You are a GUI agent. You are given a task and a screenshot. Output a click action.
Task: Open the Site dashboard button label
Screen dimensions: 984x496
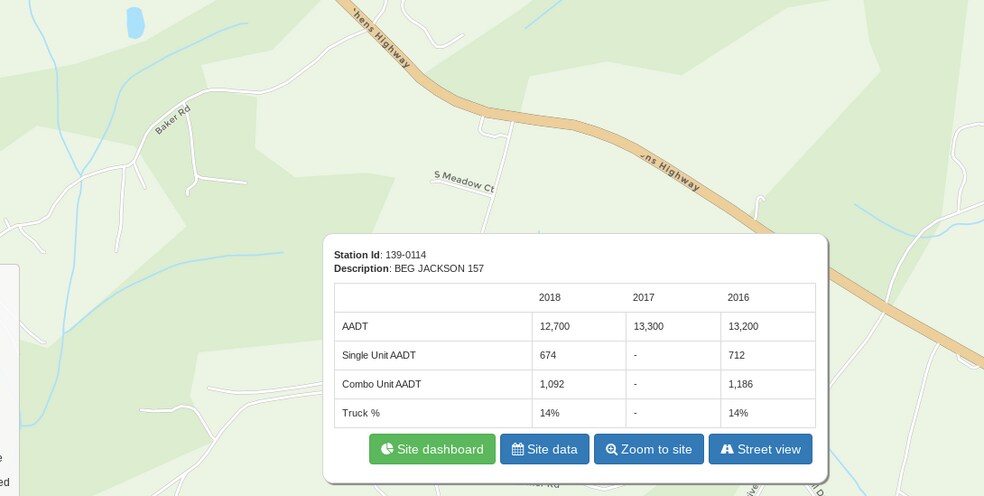click(x=440, y=449)
